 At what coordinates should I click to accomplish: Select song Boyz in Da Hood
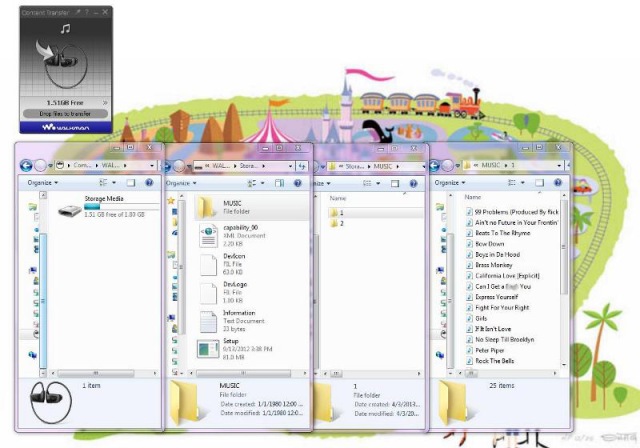pyautogui.click(x=493, y=254)
